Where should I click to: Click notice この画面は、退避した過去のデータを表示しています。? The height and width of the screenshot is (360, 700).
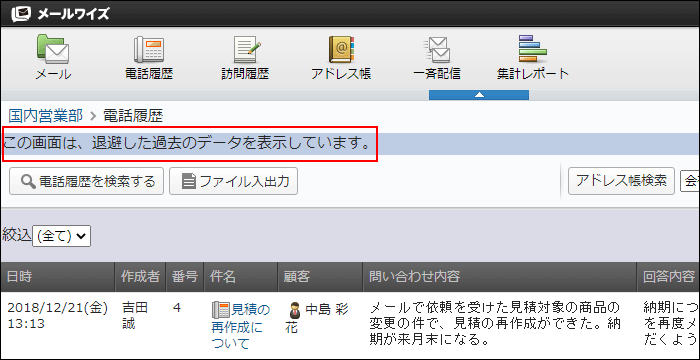point(188,144)
